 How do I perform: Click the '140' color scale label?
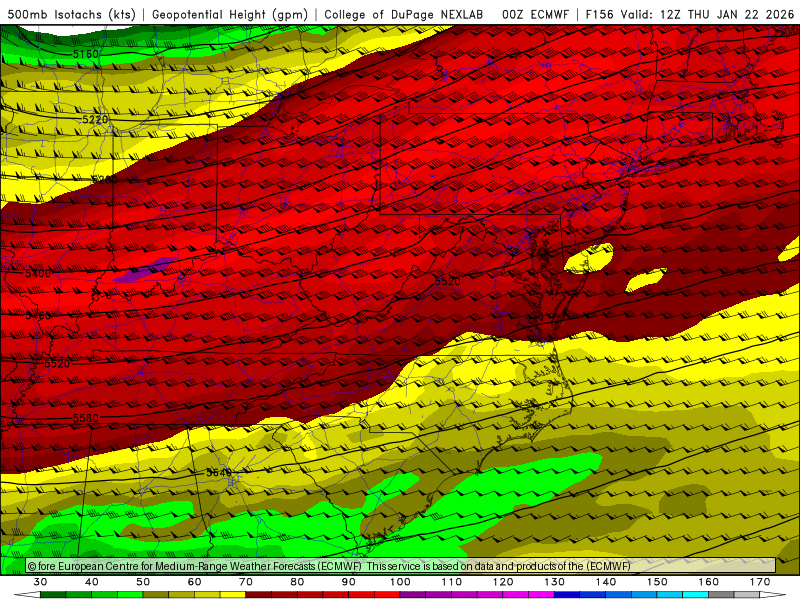tap(606, 582)
